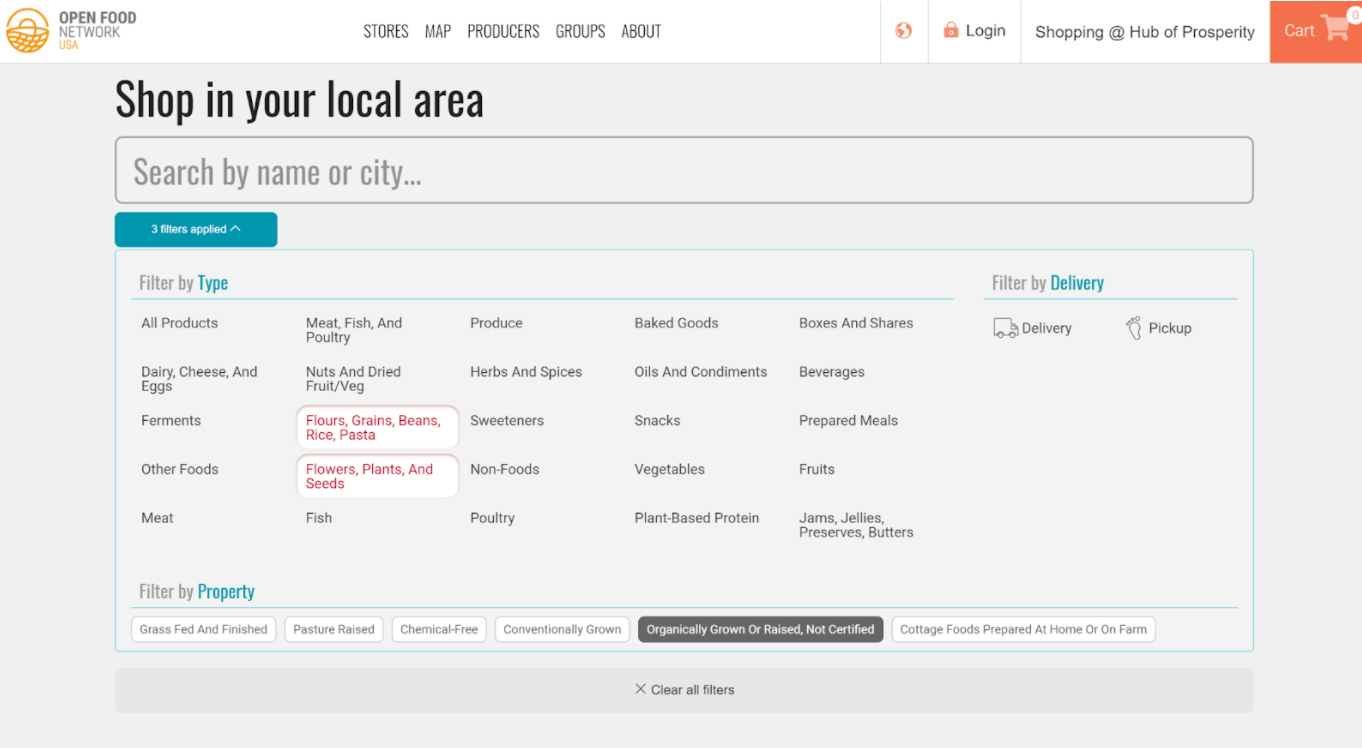The image size is (1362, 748).
Task: Toggle the Fruits filter
Action: [817, 470]
